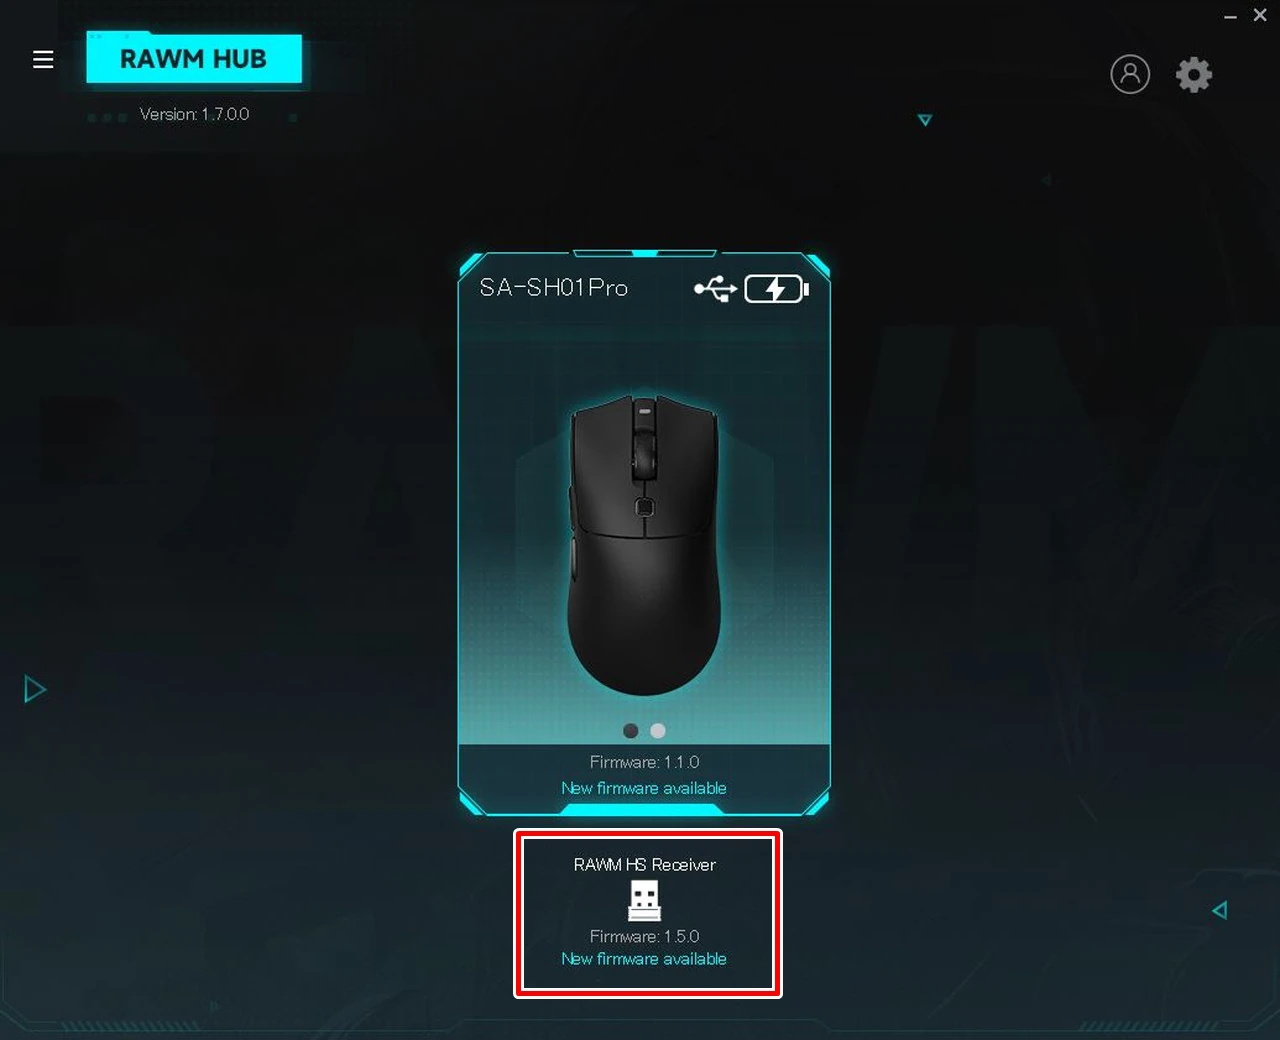This screenshot has height=1040, width=1280.
Task: Open the user account profile icon
Action: click(1130, 74)
